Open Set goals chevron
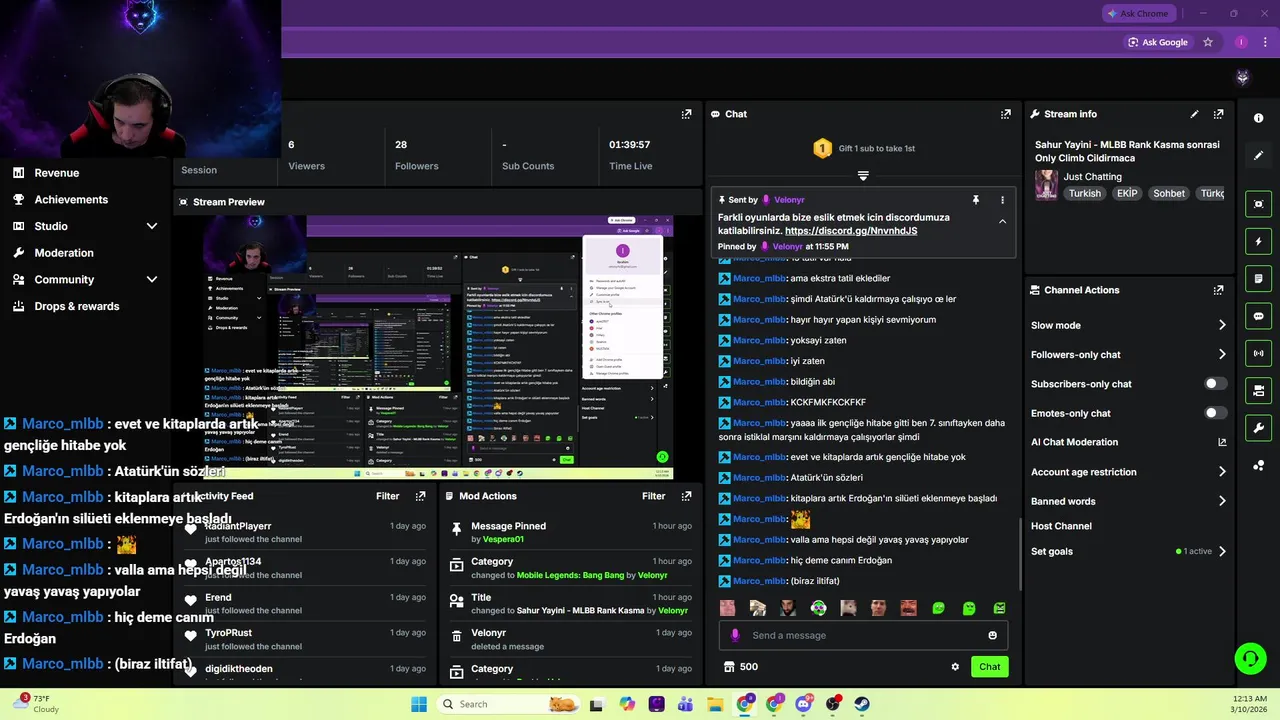Viewport: 1280px width, 720px height. tap(1222, 551)
